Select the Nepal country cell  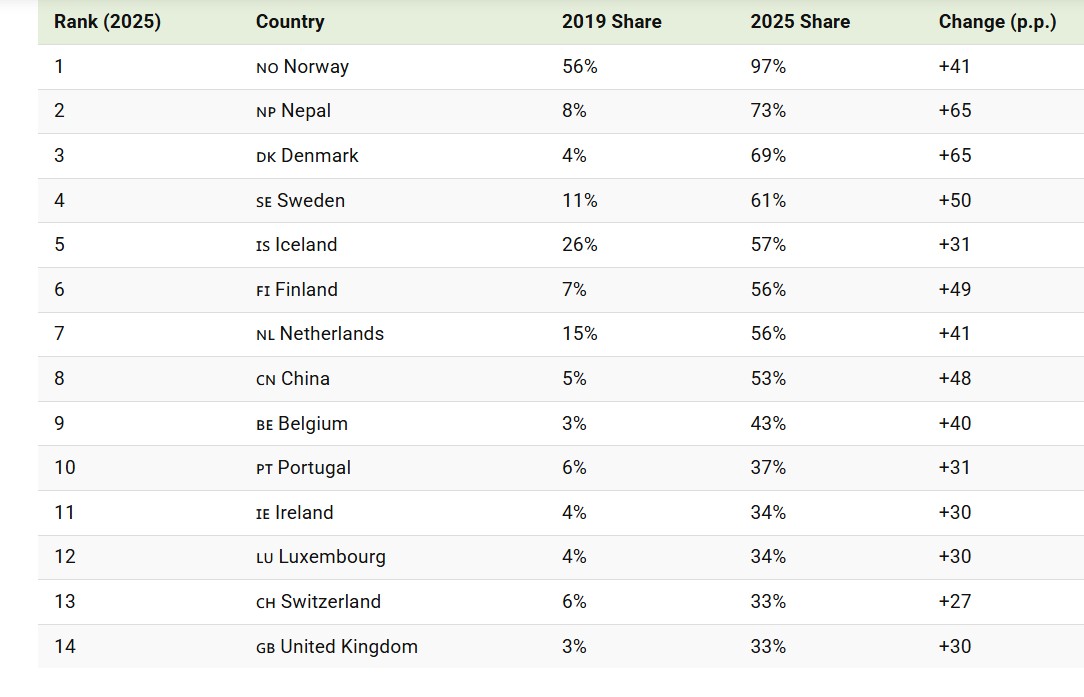pos(305,111)
